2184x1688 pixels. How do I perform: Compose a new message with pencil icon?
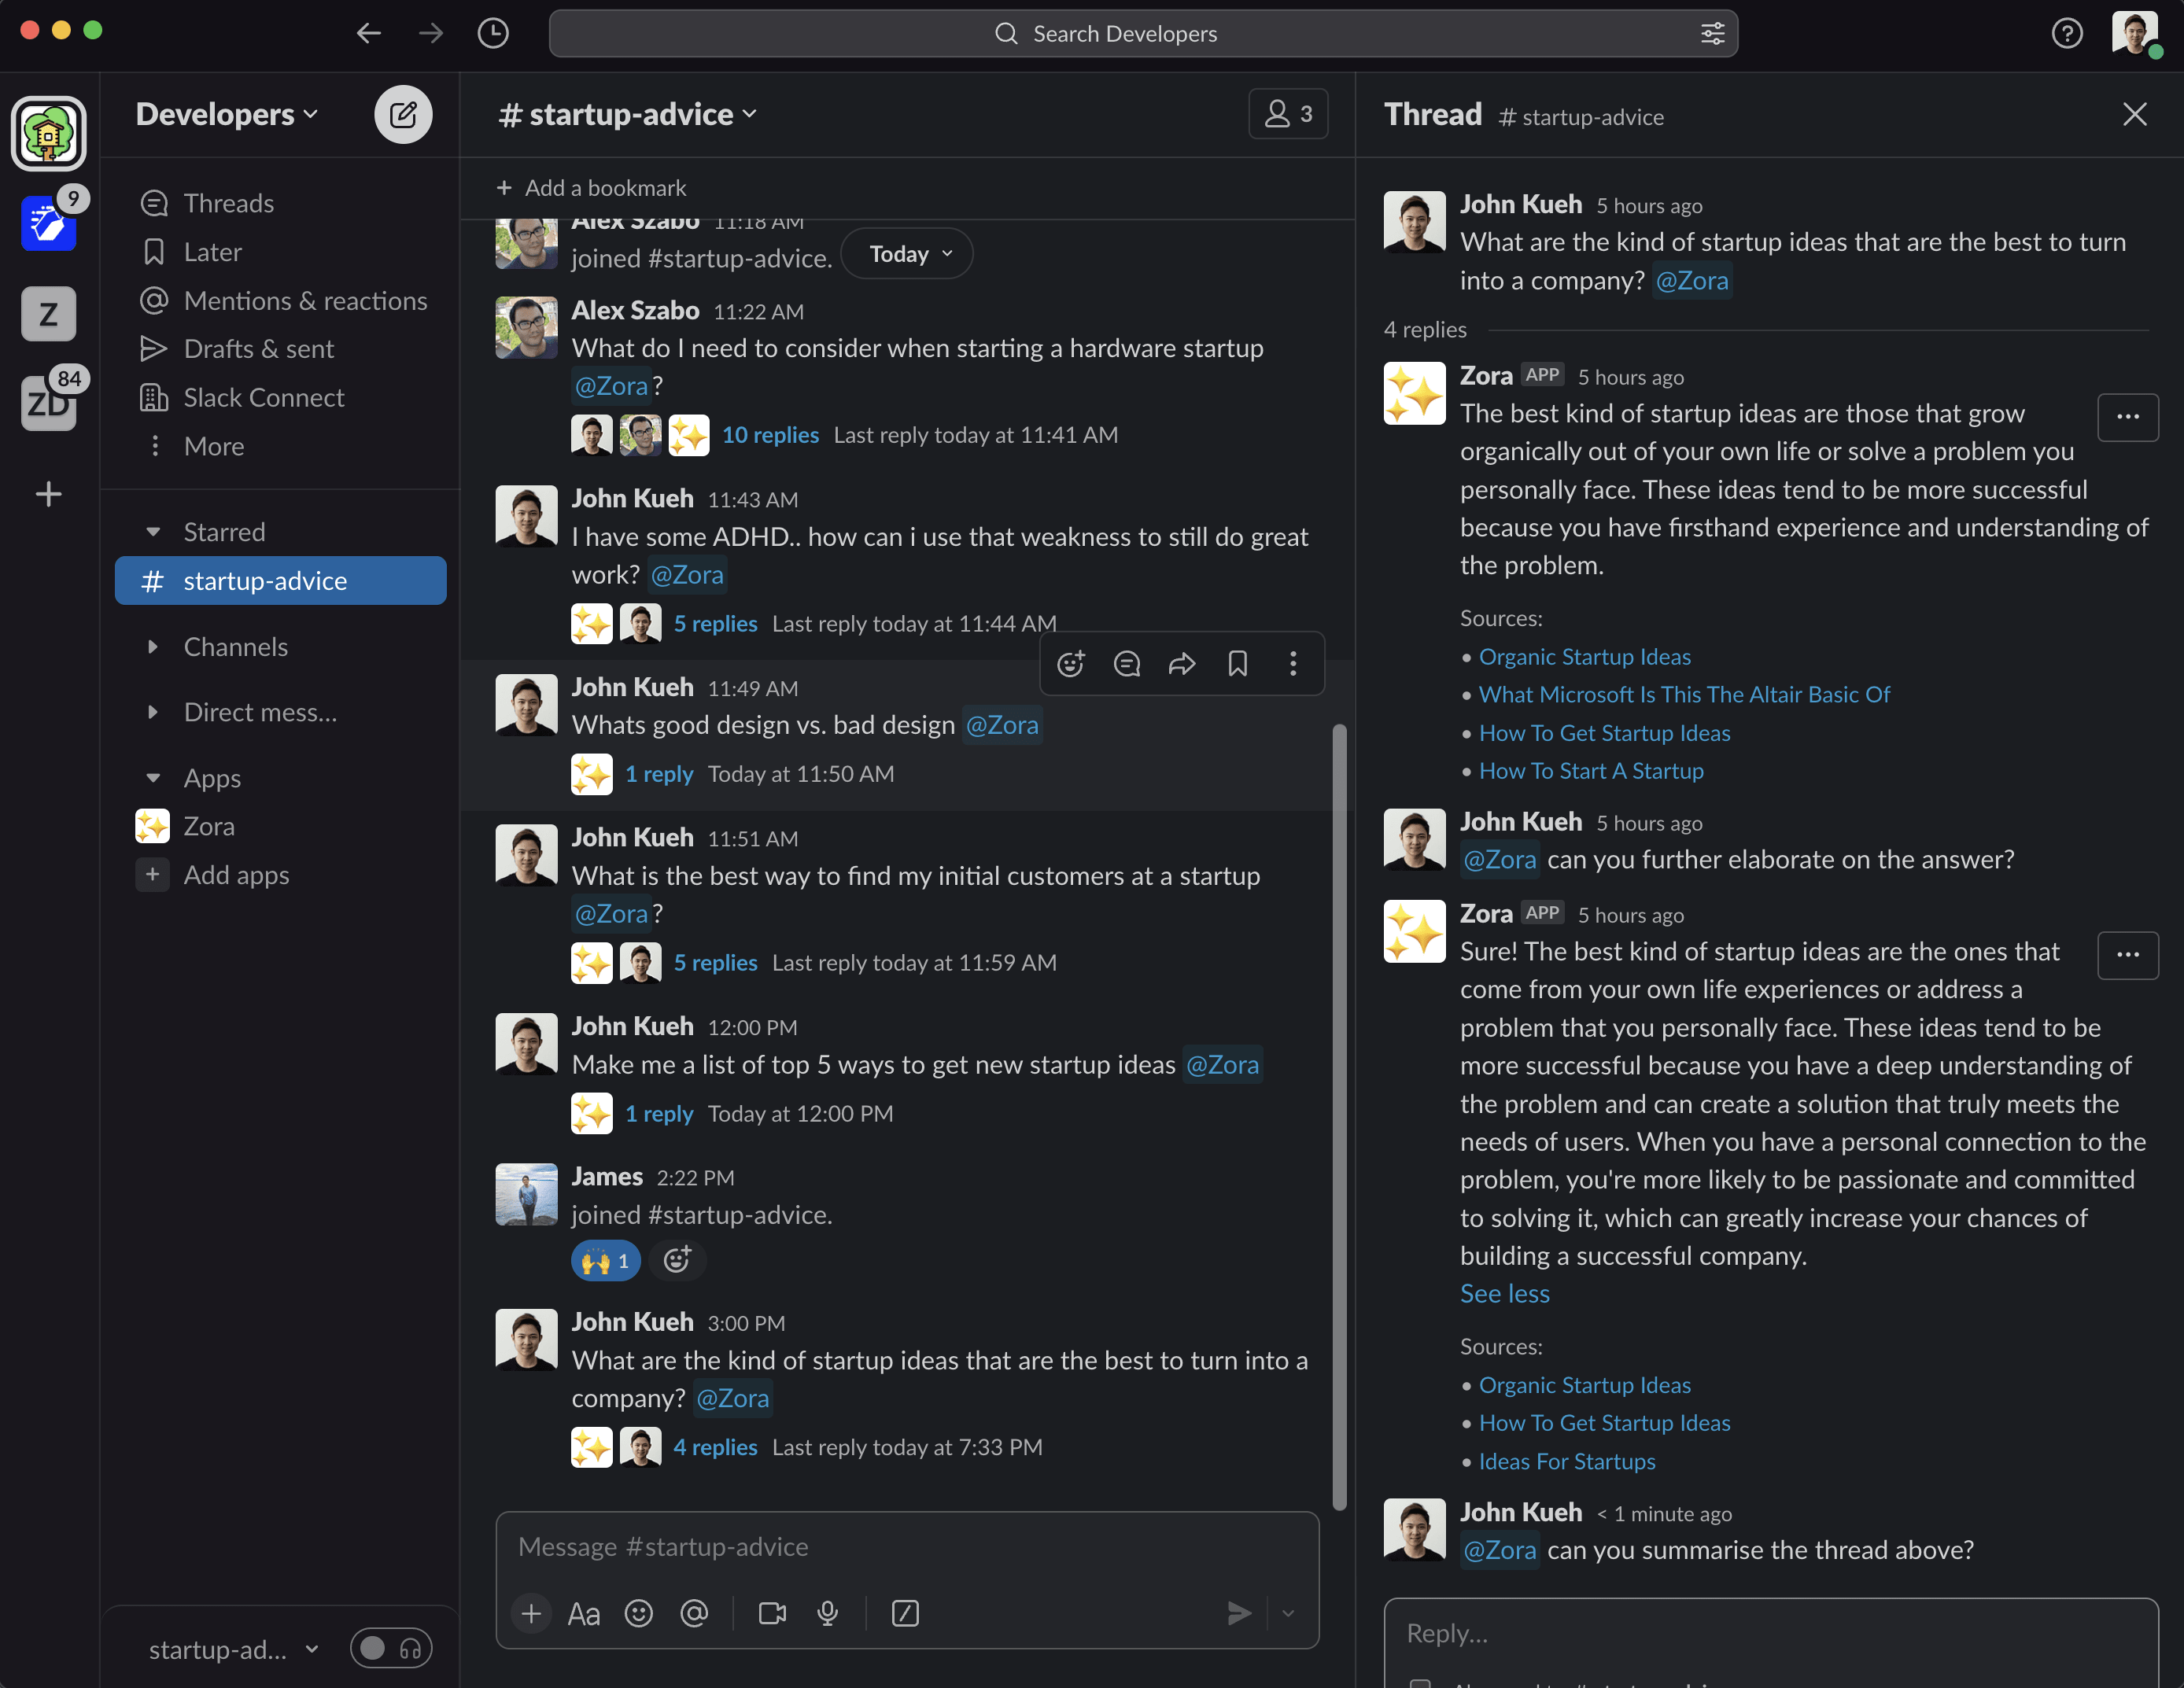pyautogui.click(x=403, y=114)
